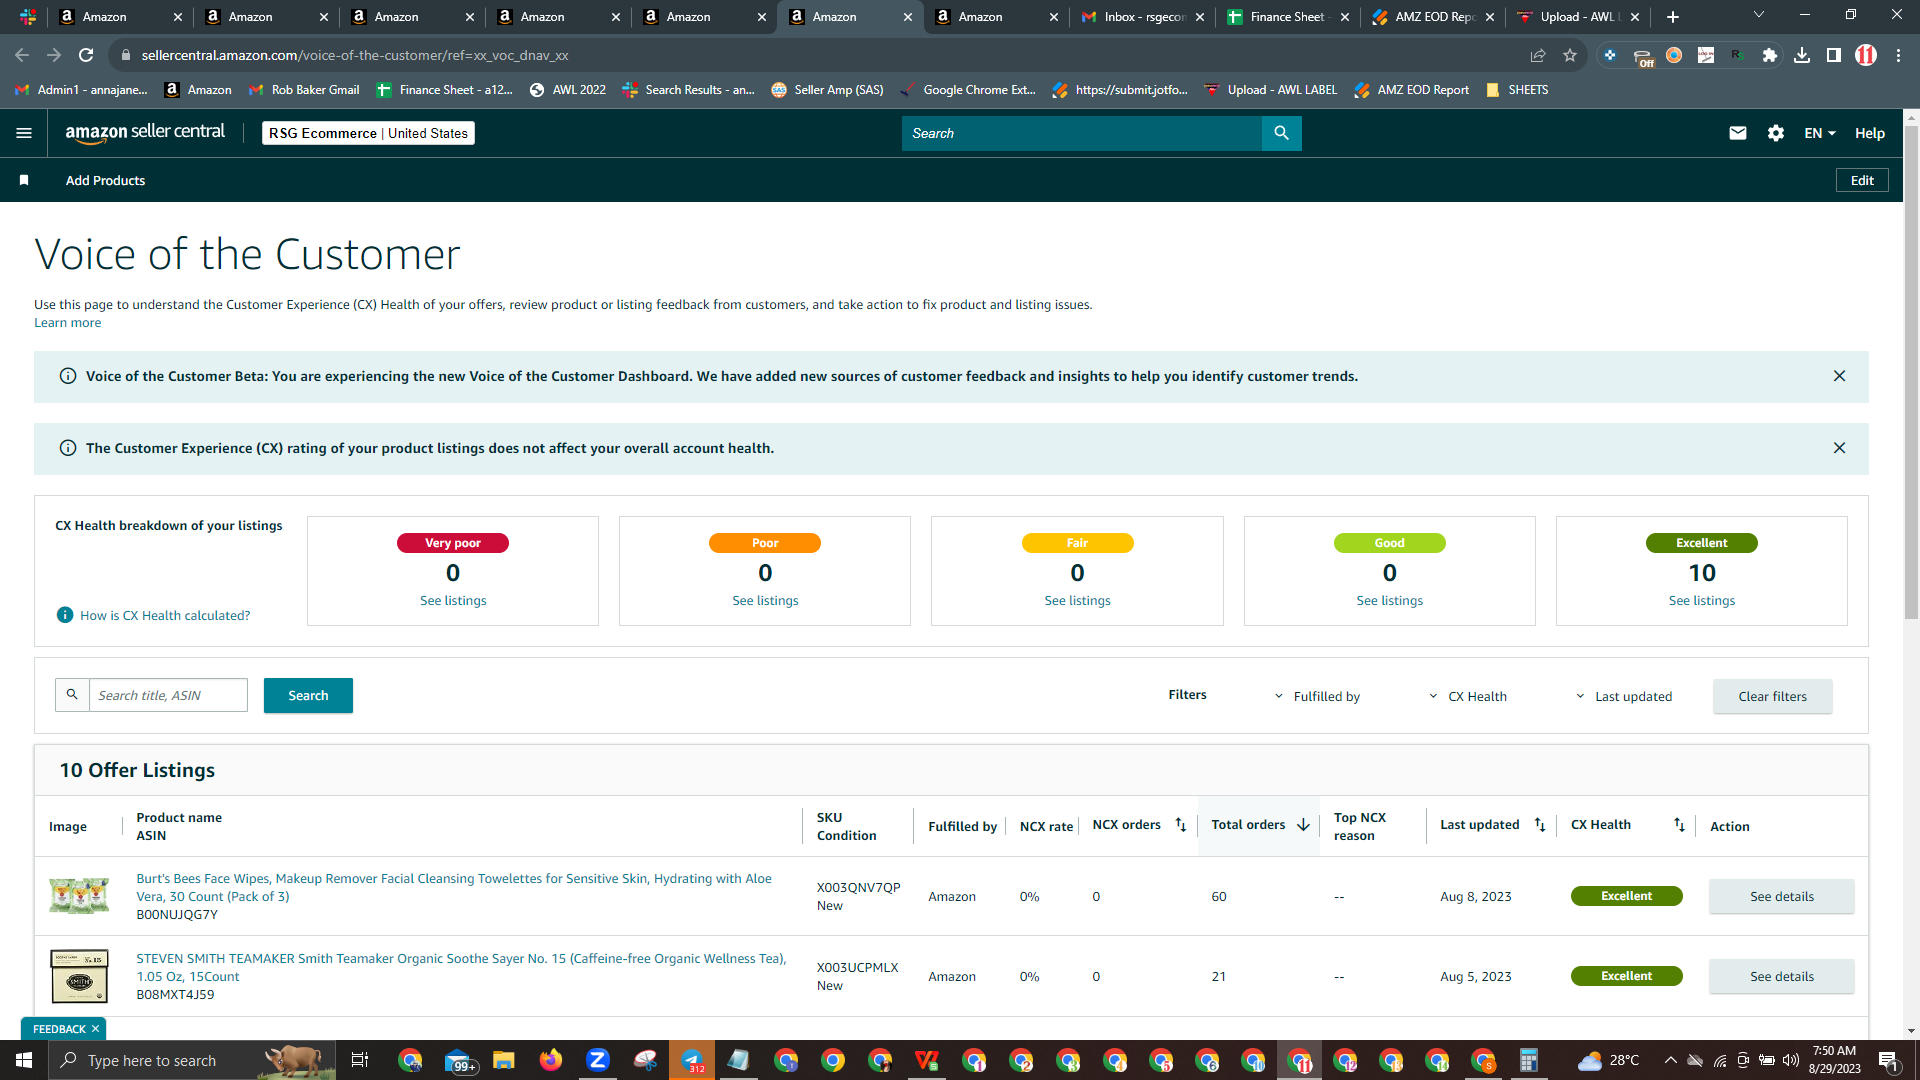Open the messages envelope icon

coord(1738,133)
